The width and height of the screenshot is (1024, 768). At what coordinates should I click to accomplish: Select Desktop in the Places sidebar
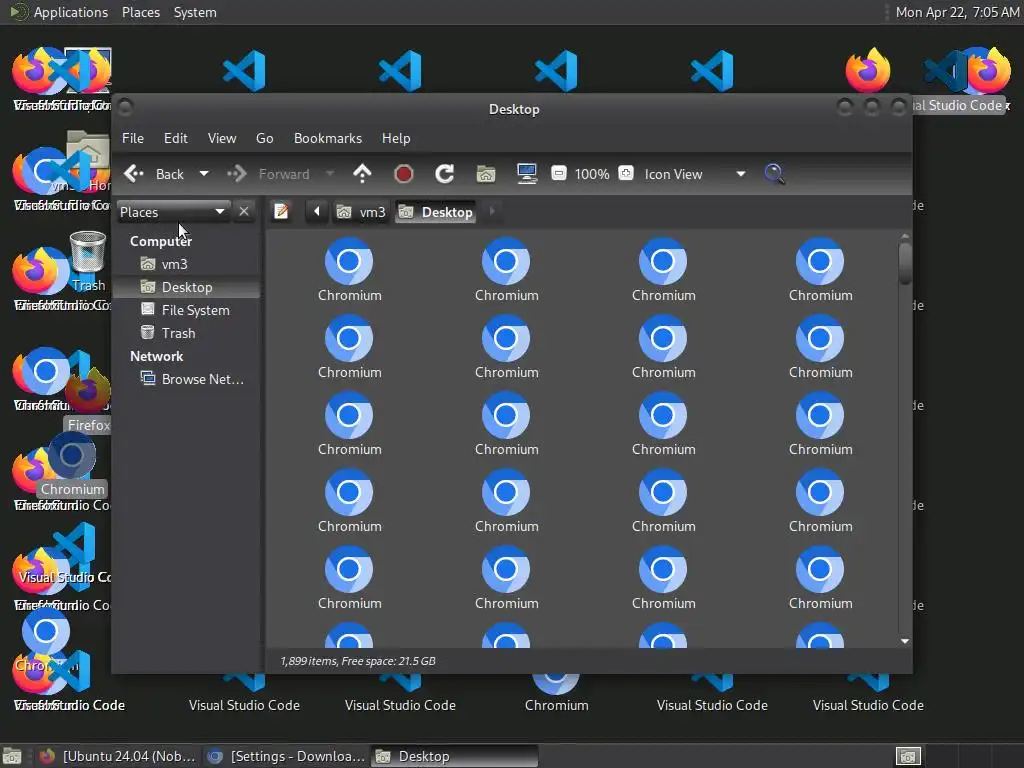[187, 287]
